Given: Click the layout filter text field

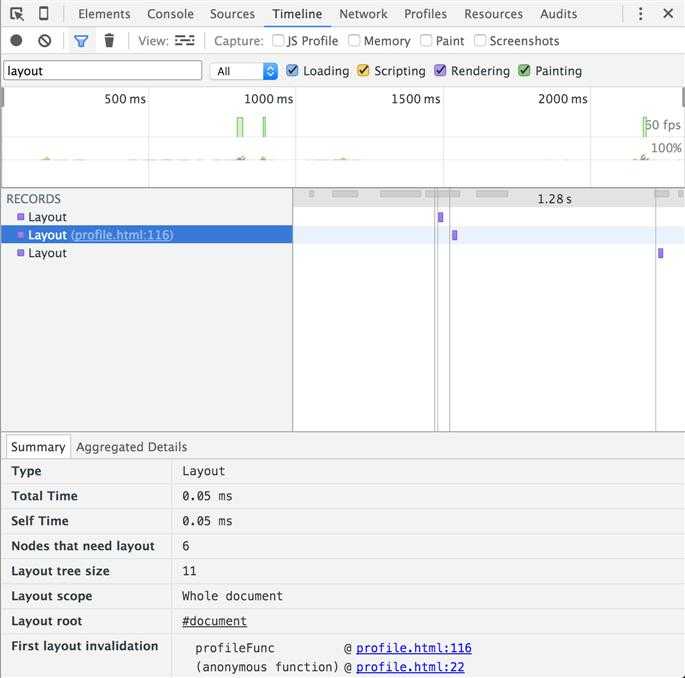Looking at the screenshot, I should click(103, 71).
